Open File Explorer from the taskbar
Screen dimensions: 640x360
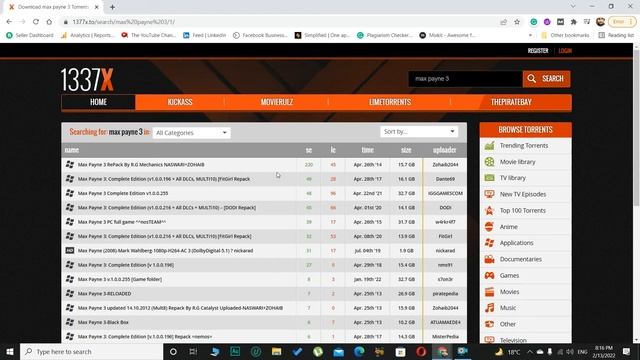276,351
